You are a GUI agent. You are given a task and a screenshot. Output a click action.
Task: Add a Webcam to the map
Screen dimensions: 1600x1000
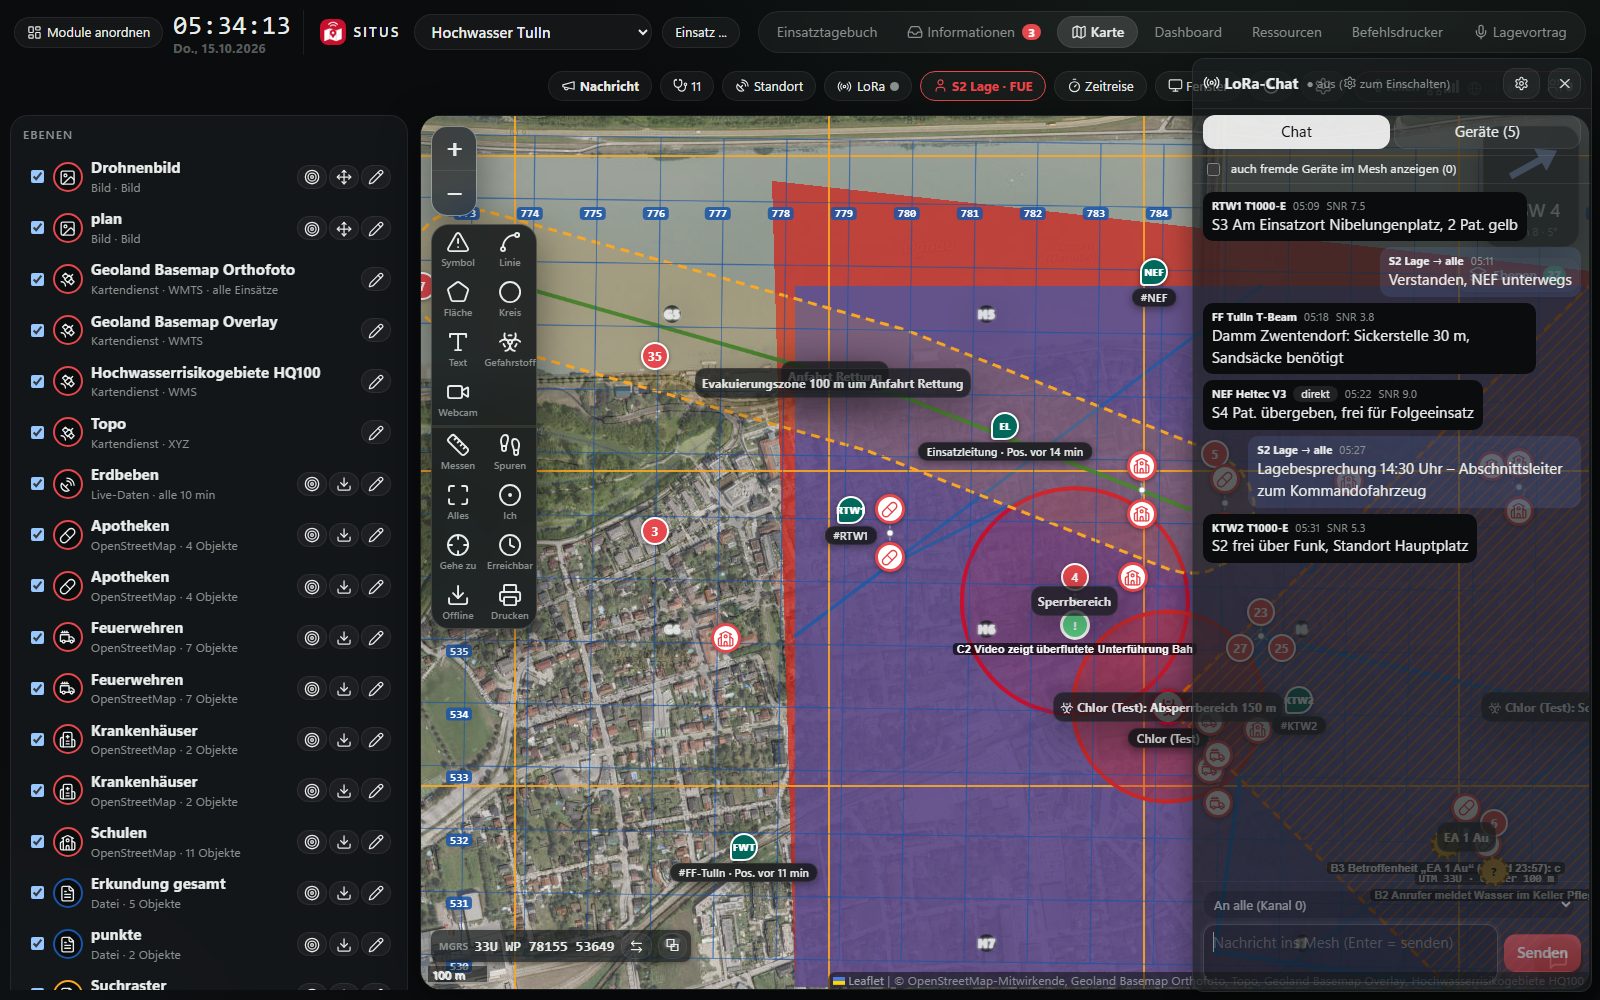tap(458, 399)
